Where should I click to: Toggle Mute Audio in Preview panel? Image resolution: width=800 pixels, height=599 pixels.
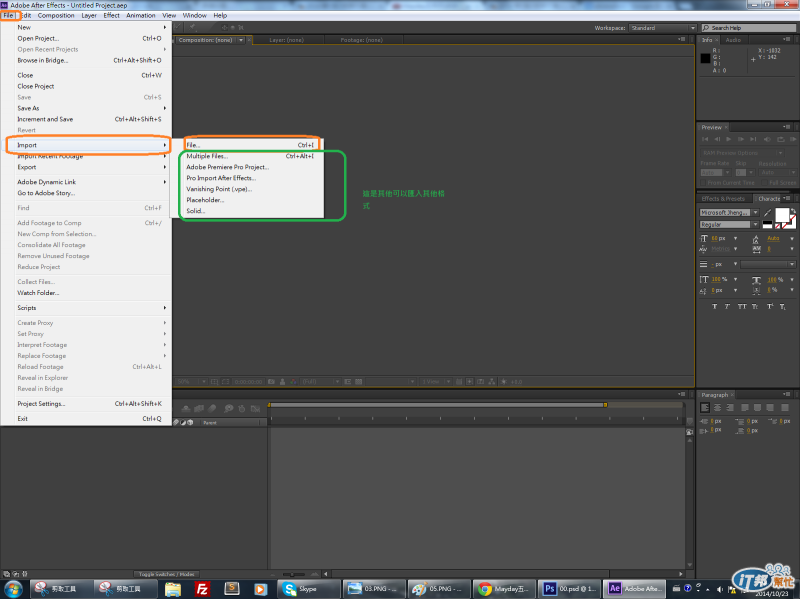pos(767,139)
